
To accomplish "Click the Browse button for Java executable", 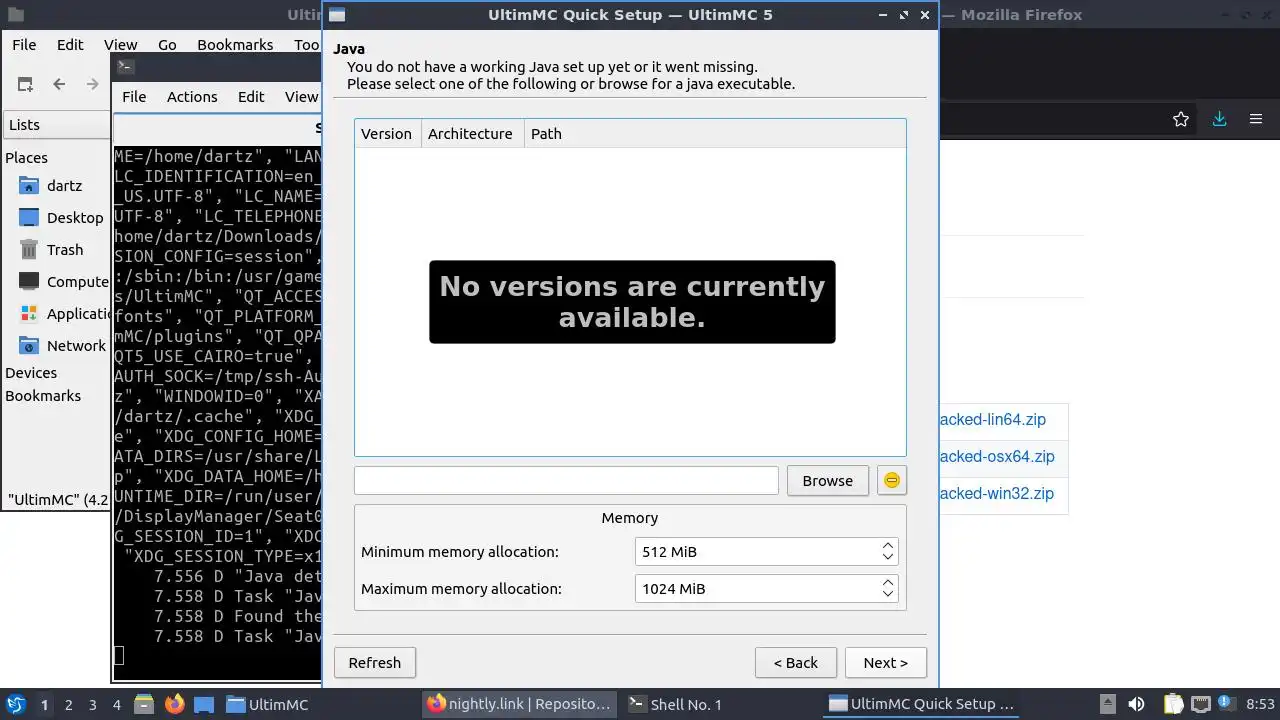I will click(827, 481).
